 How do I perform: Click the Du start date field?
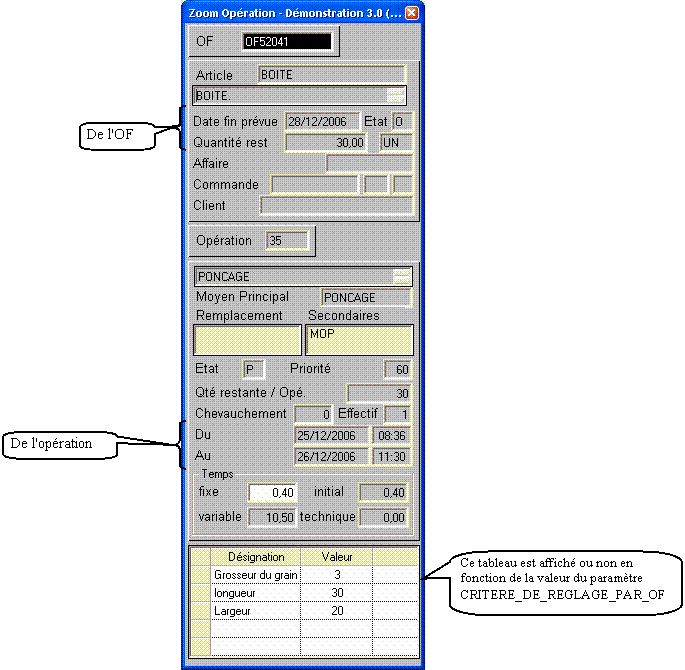(331, 436)
